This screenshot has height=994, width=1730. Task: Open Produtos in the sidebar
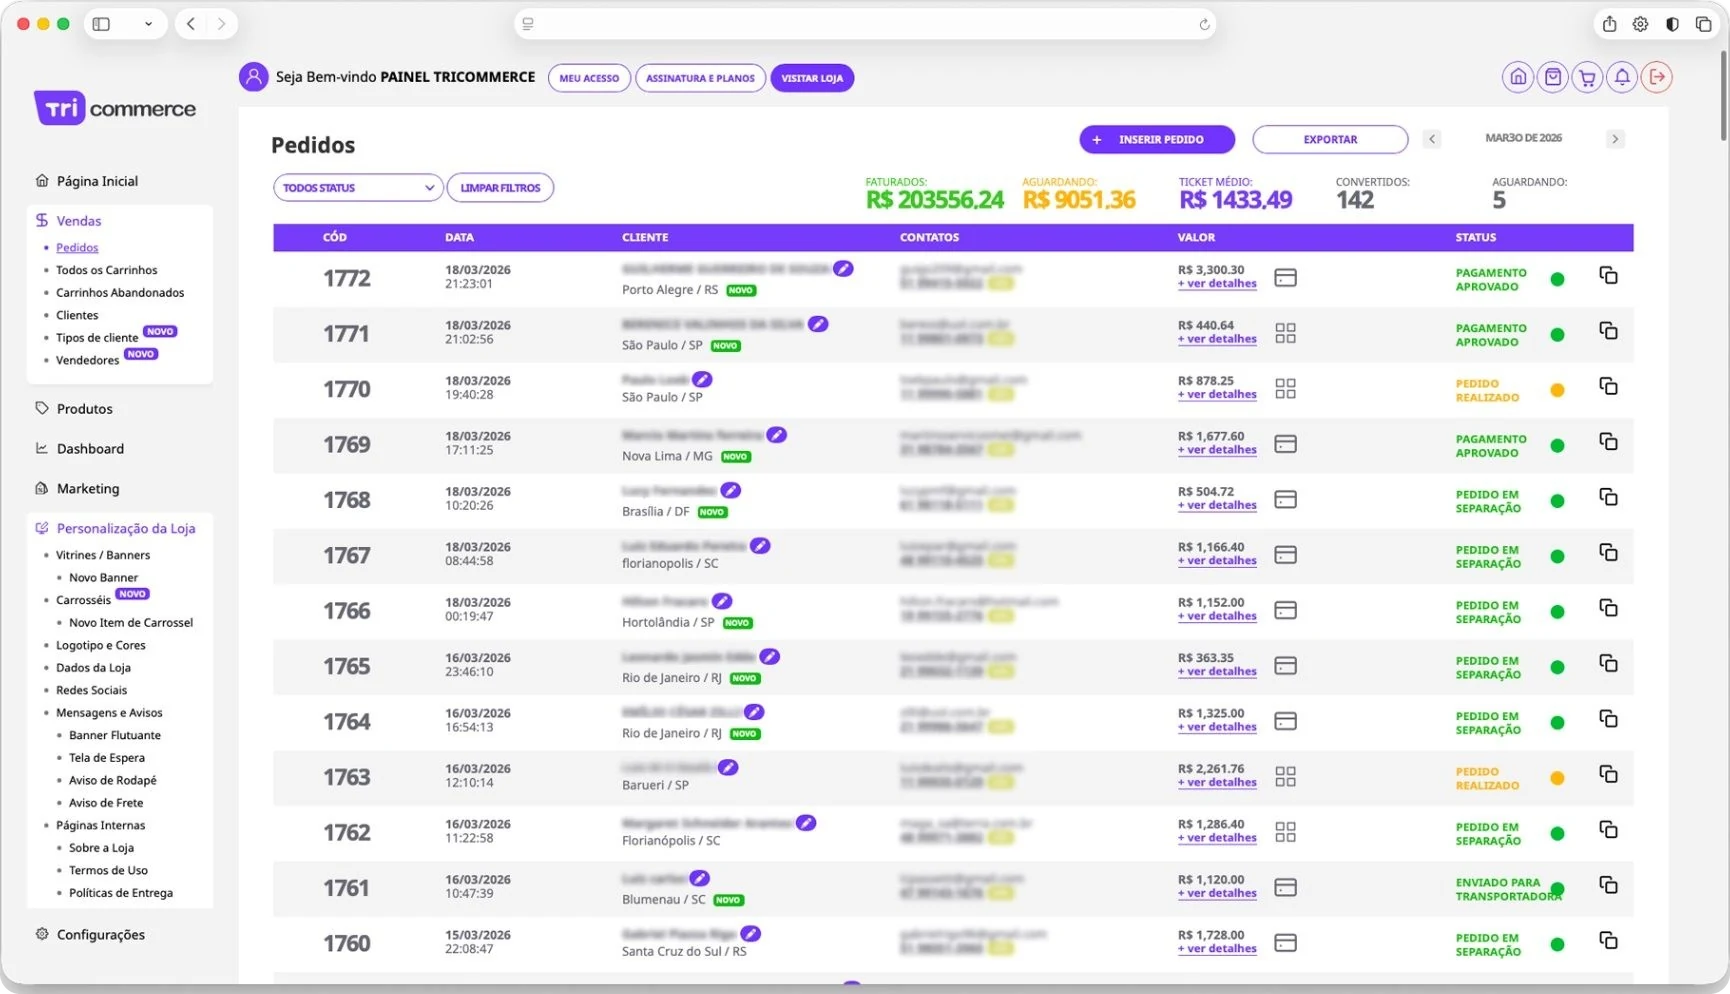point(84,409)
